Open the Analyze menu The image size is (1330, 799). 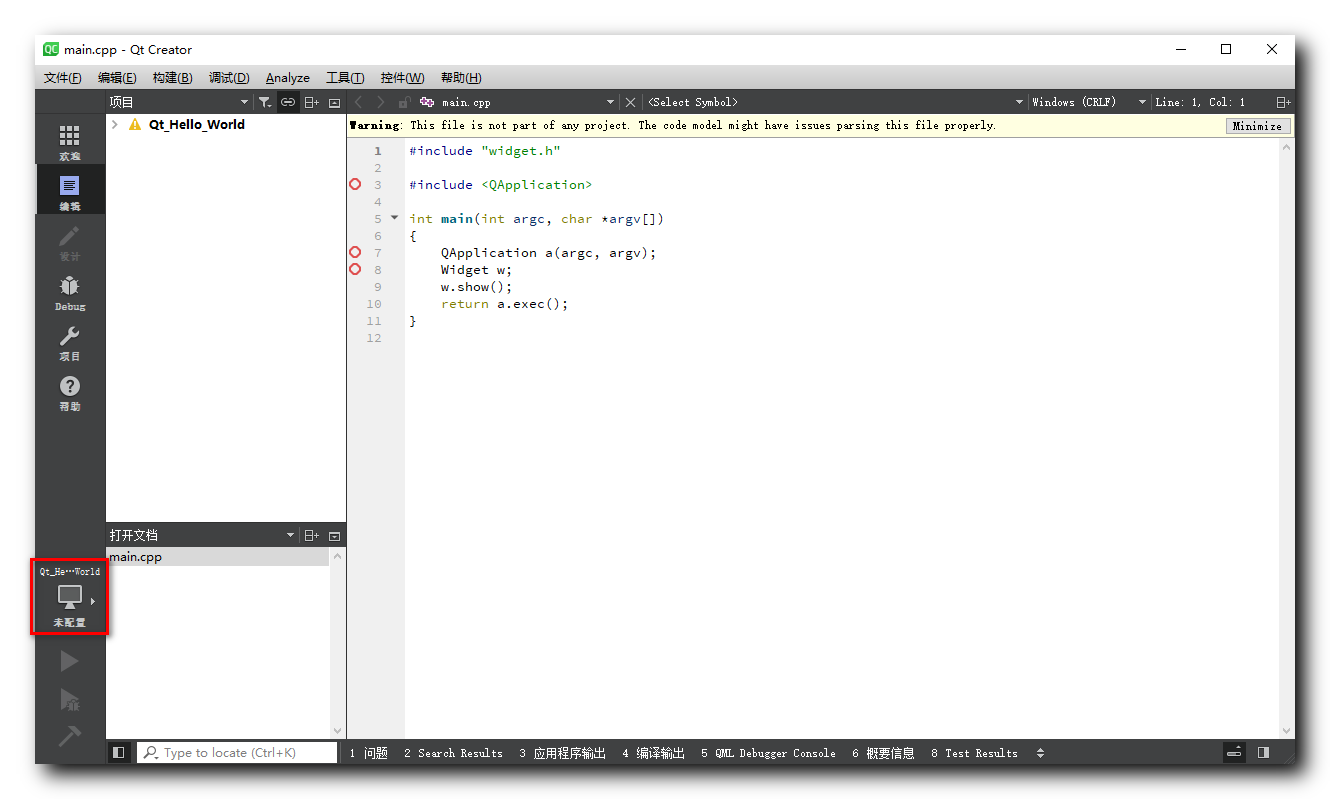(x=288, y=78)
